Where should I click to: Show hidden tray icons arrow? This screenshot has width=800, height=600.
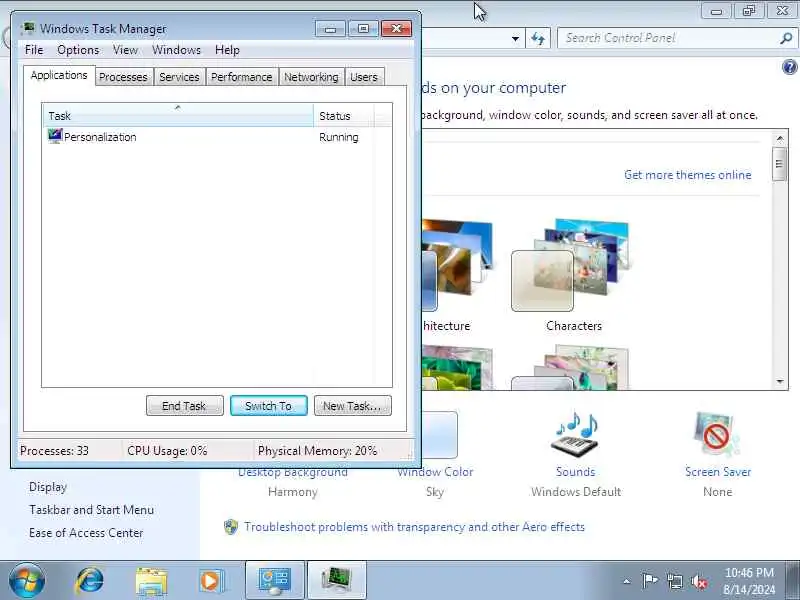point(627,581)
